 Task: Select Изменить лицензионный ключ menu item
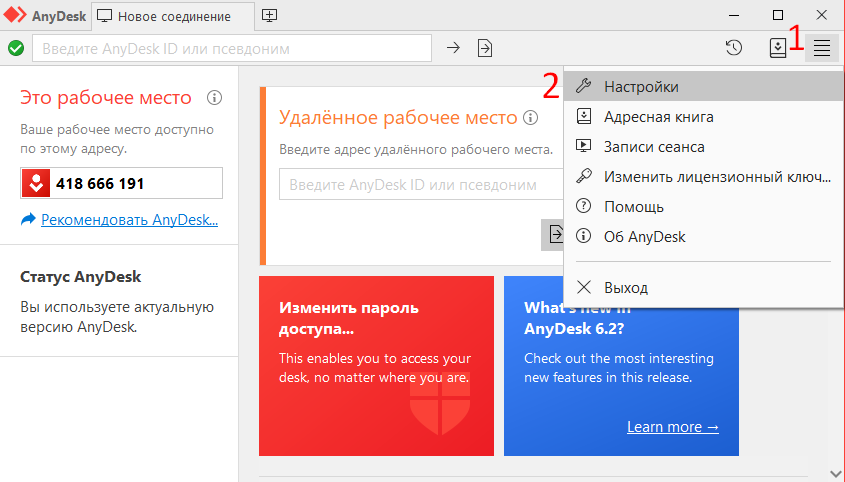[x=717, y=177]
